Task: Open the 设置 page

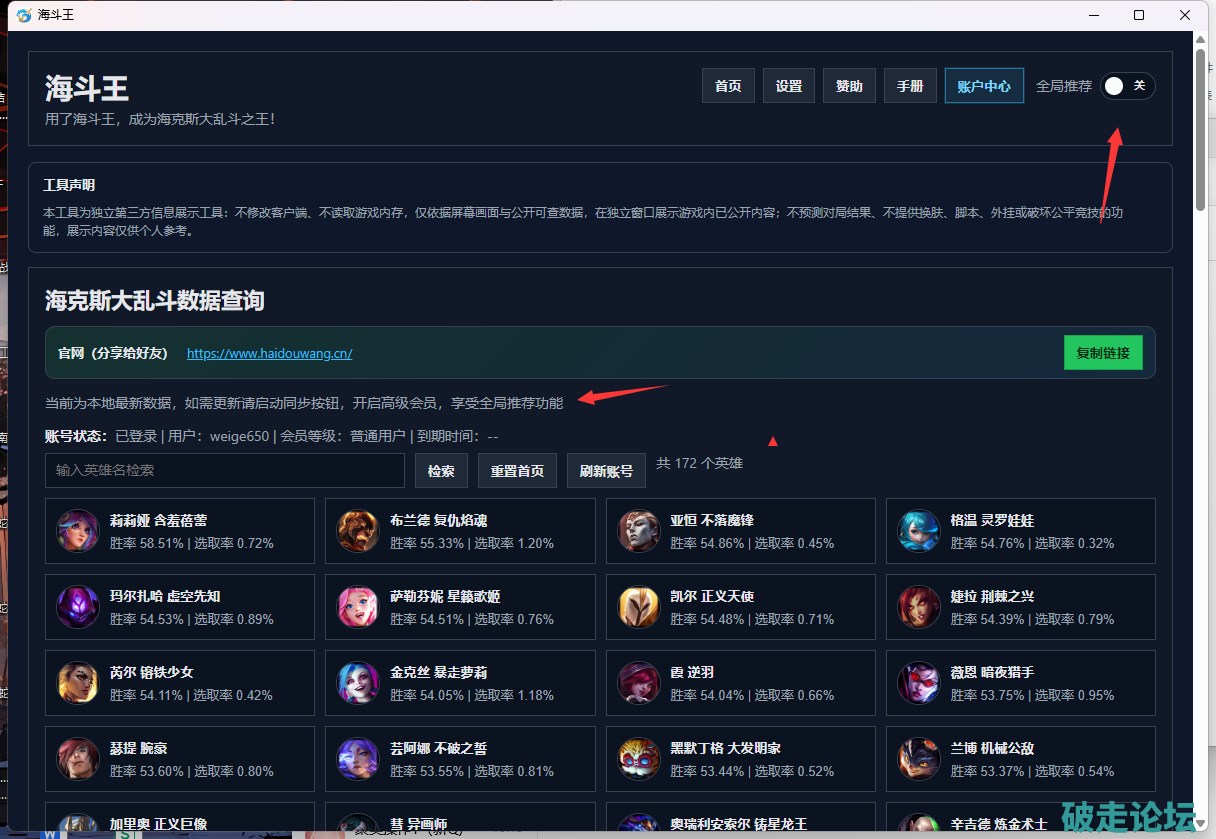Action: 789,86
